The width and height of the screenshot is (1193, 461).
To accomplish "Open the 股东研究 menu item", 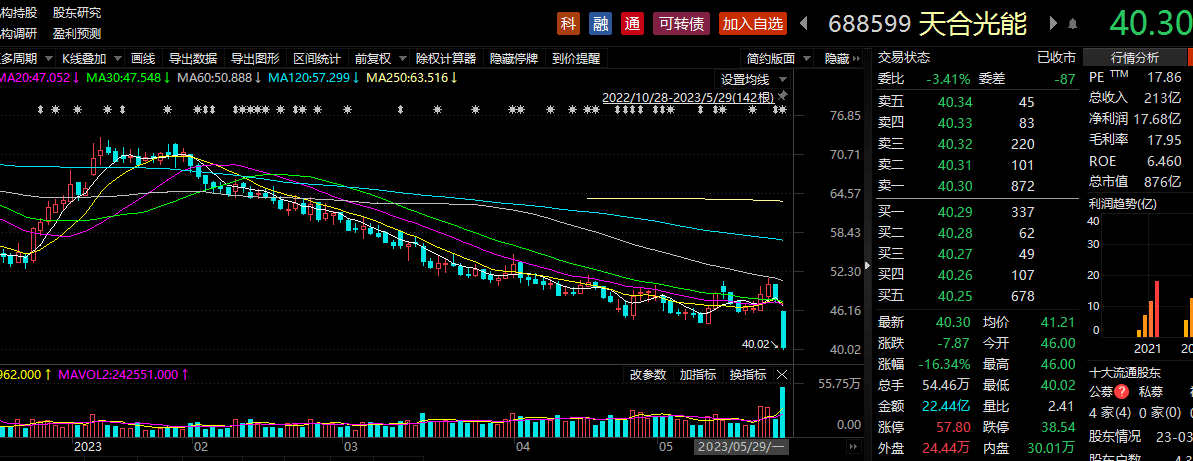I will (x=77, y=13).
